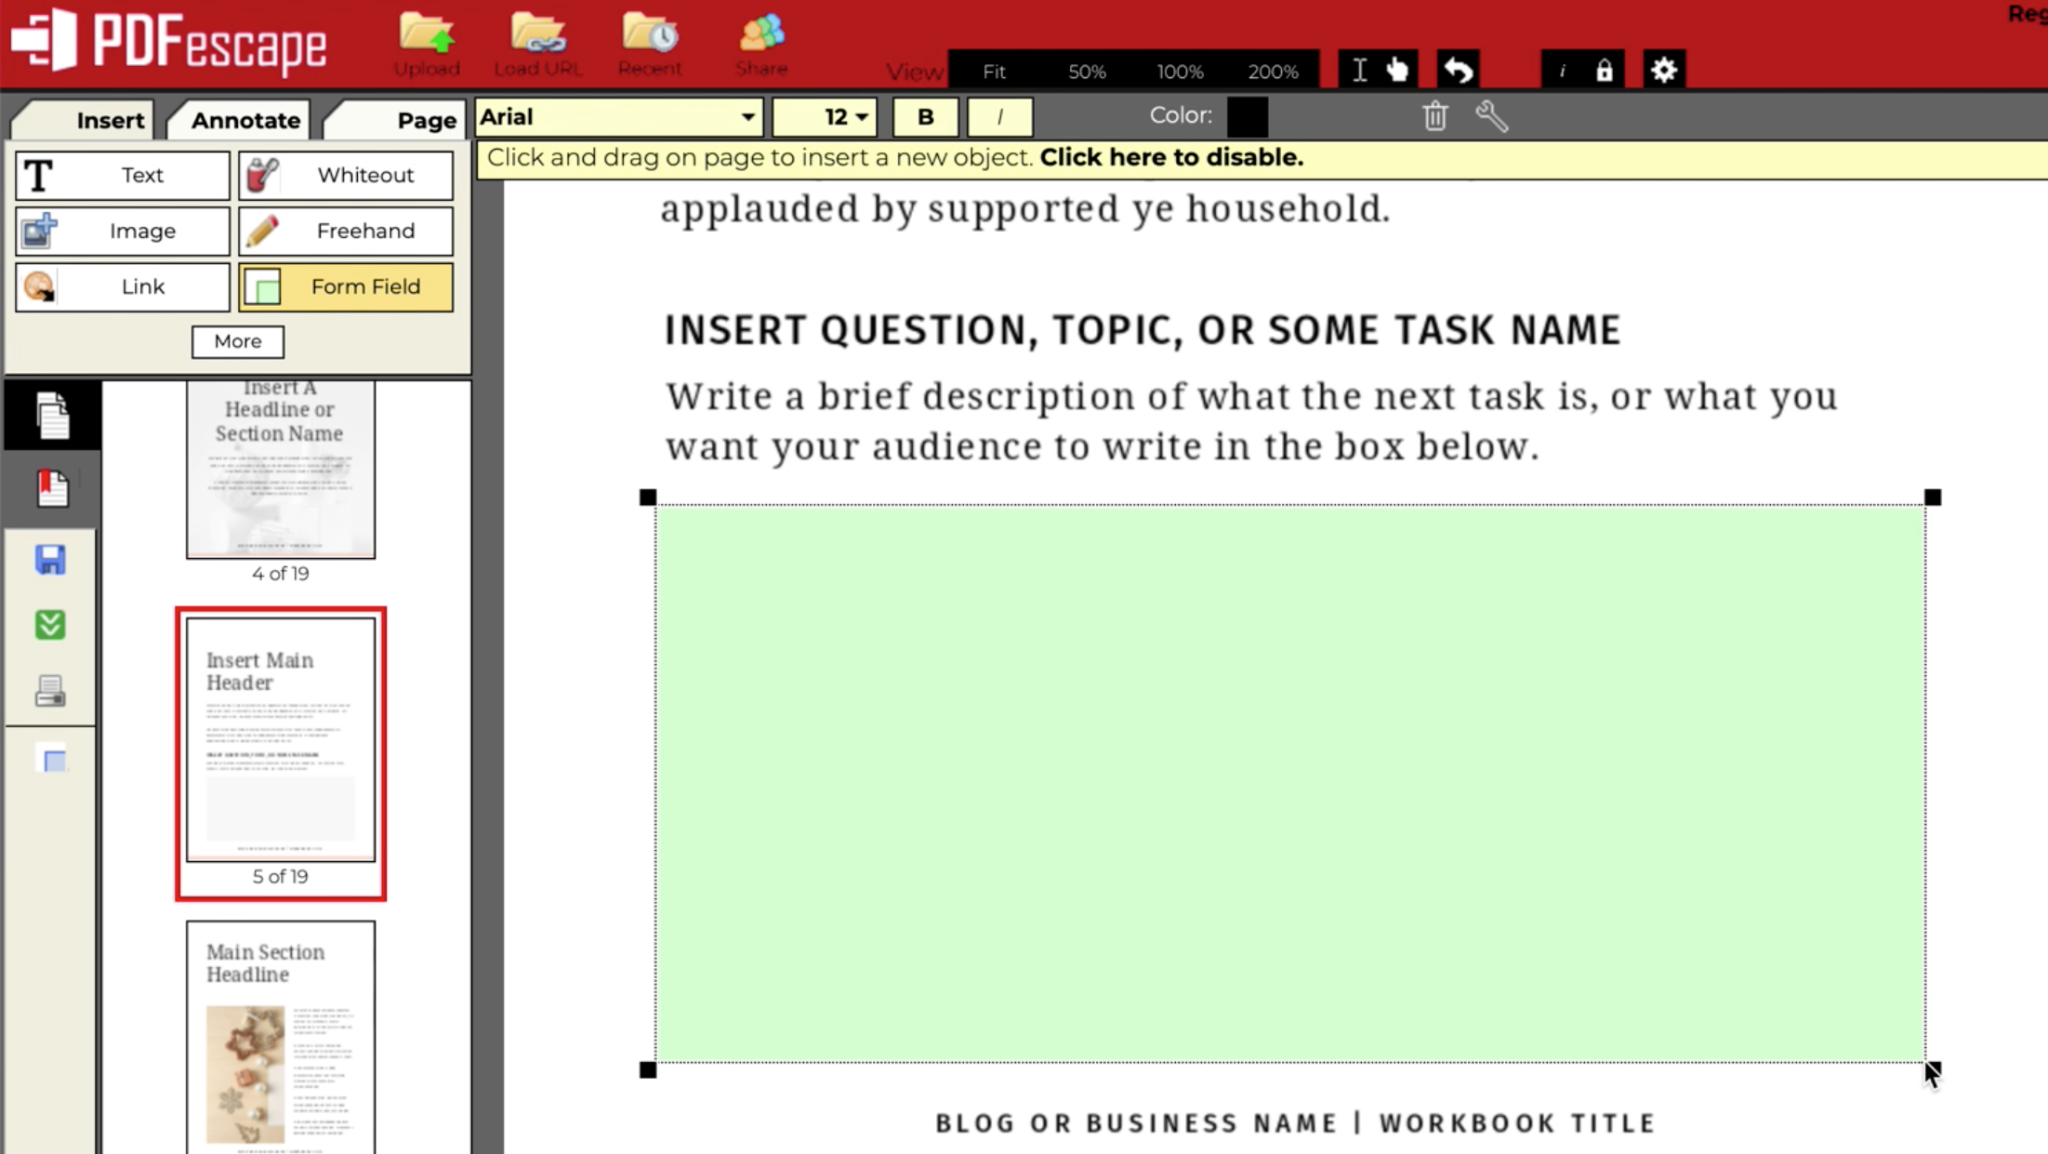Click the Share icon
The height and width of the screenshot is (1154, 2048).
(761, 35)
